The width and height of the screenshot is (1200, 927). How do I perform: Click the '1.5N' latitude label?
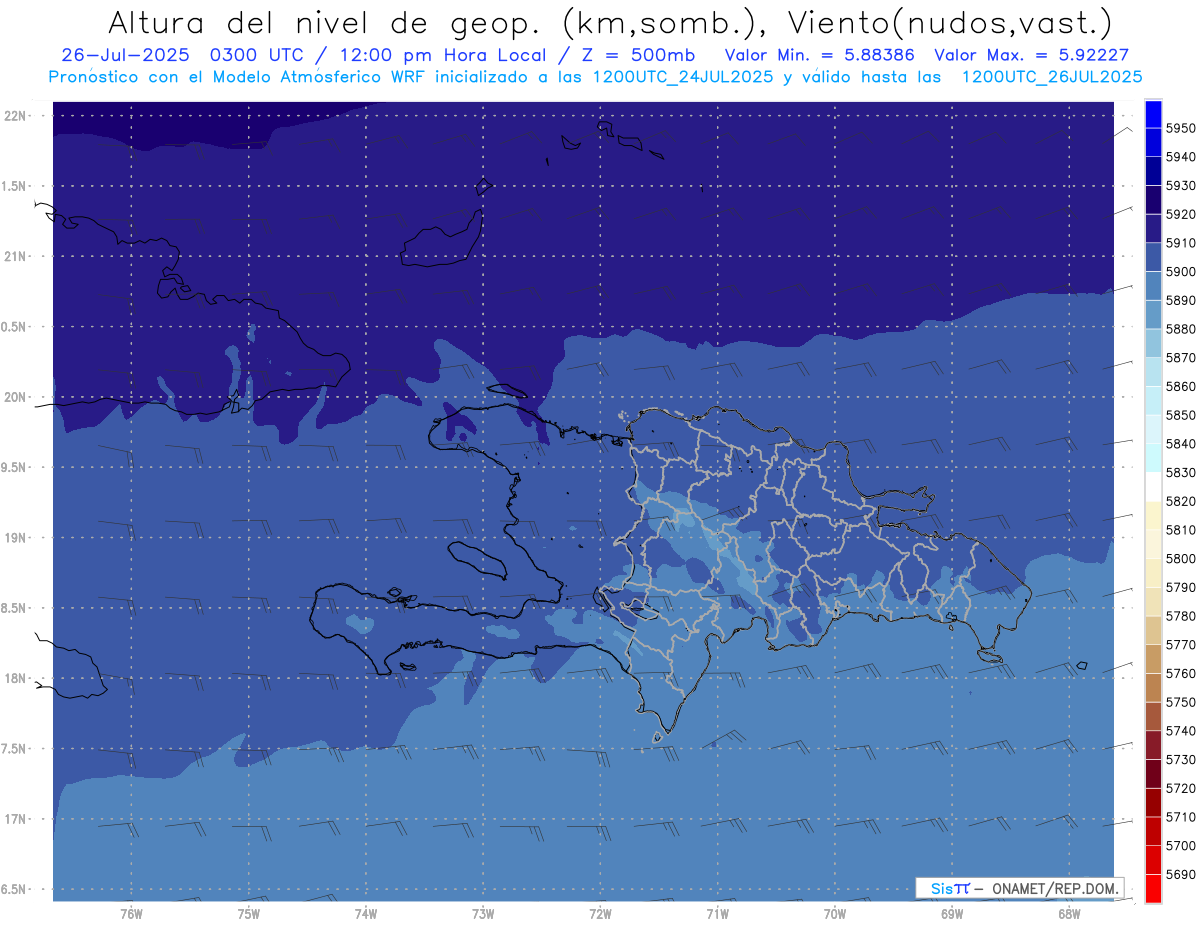pyautogui.click(x=14, y=186)
